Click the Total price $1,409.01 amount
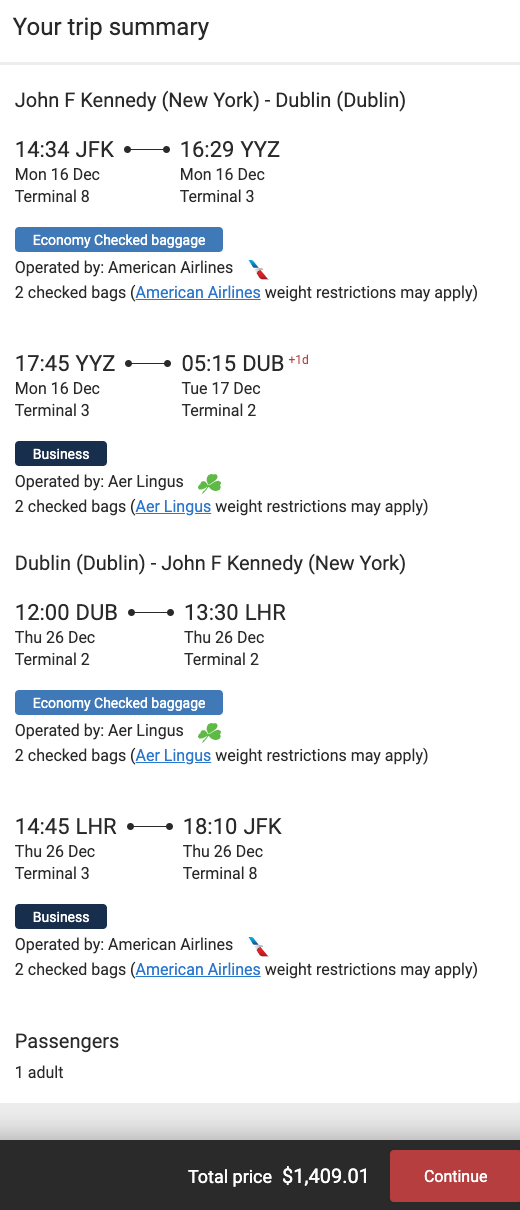The image size is (520, 1210). (x=325, y=1176)
